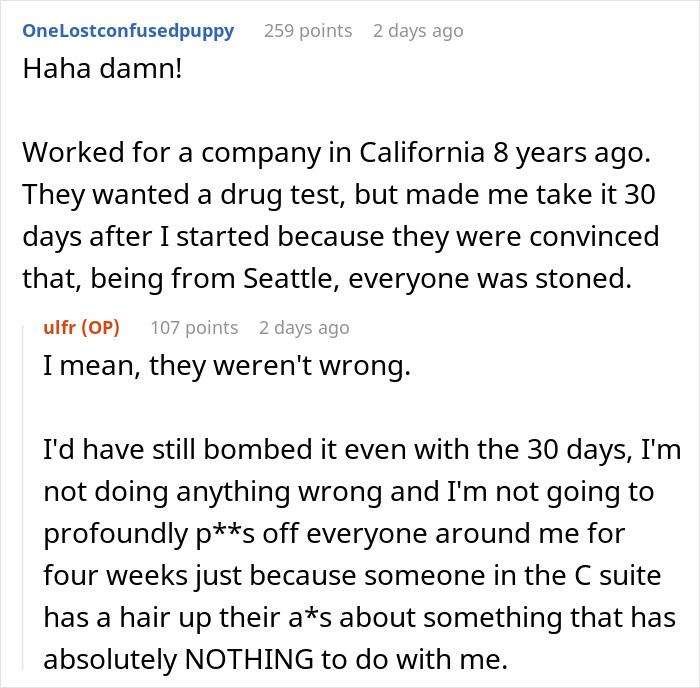Open top comment's '2 days ago' timestamp

[418, 31]
